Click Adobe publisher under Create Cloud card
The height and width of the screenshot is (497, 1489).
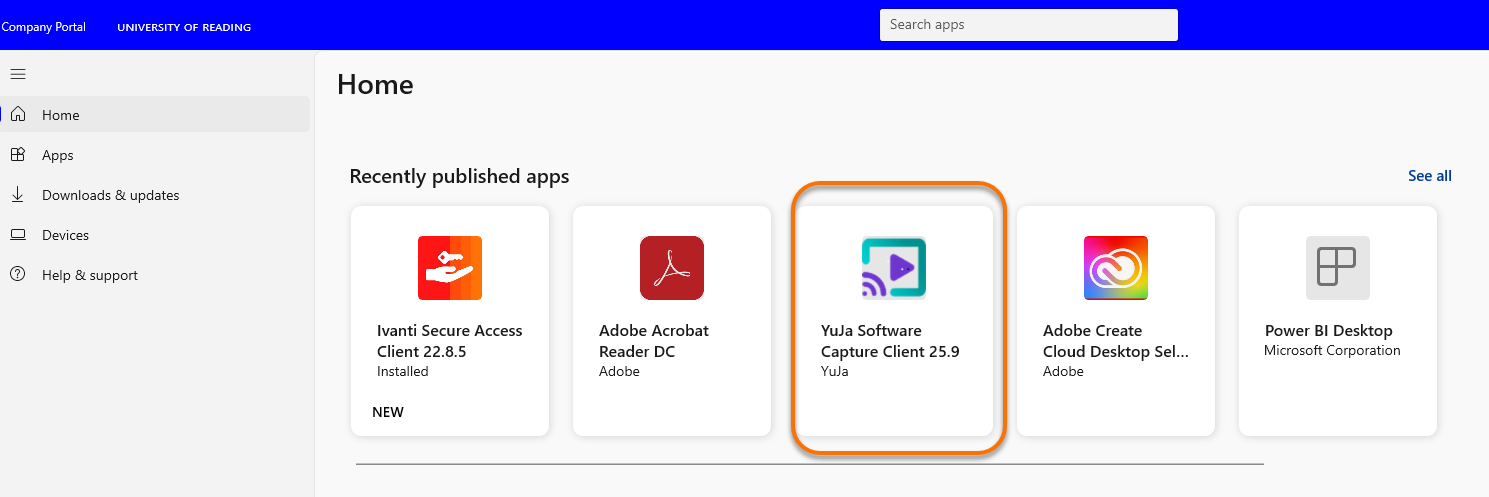pyautogui.click(x=1063, y=372)
